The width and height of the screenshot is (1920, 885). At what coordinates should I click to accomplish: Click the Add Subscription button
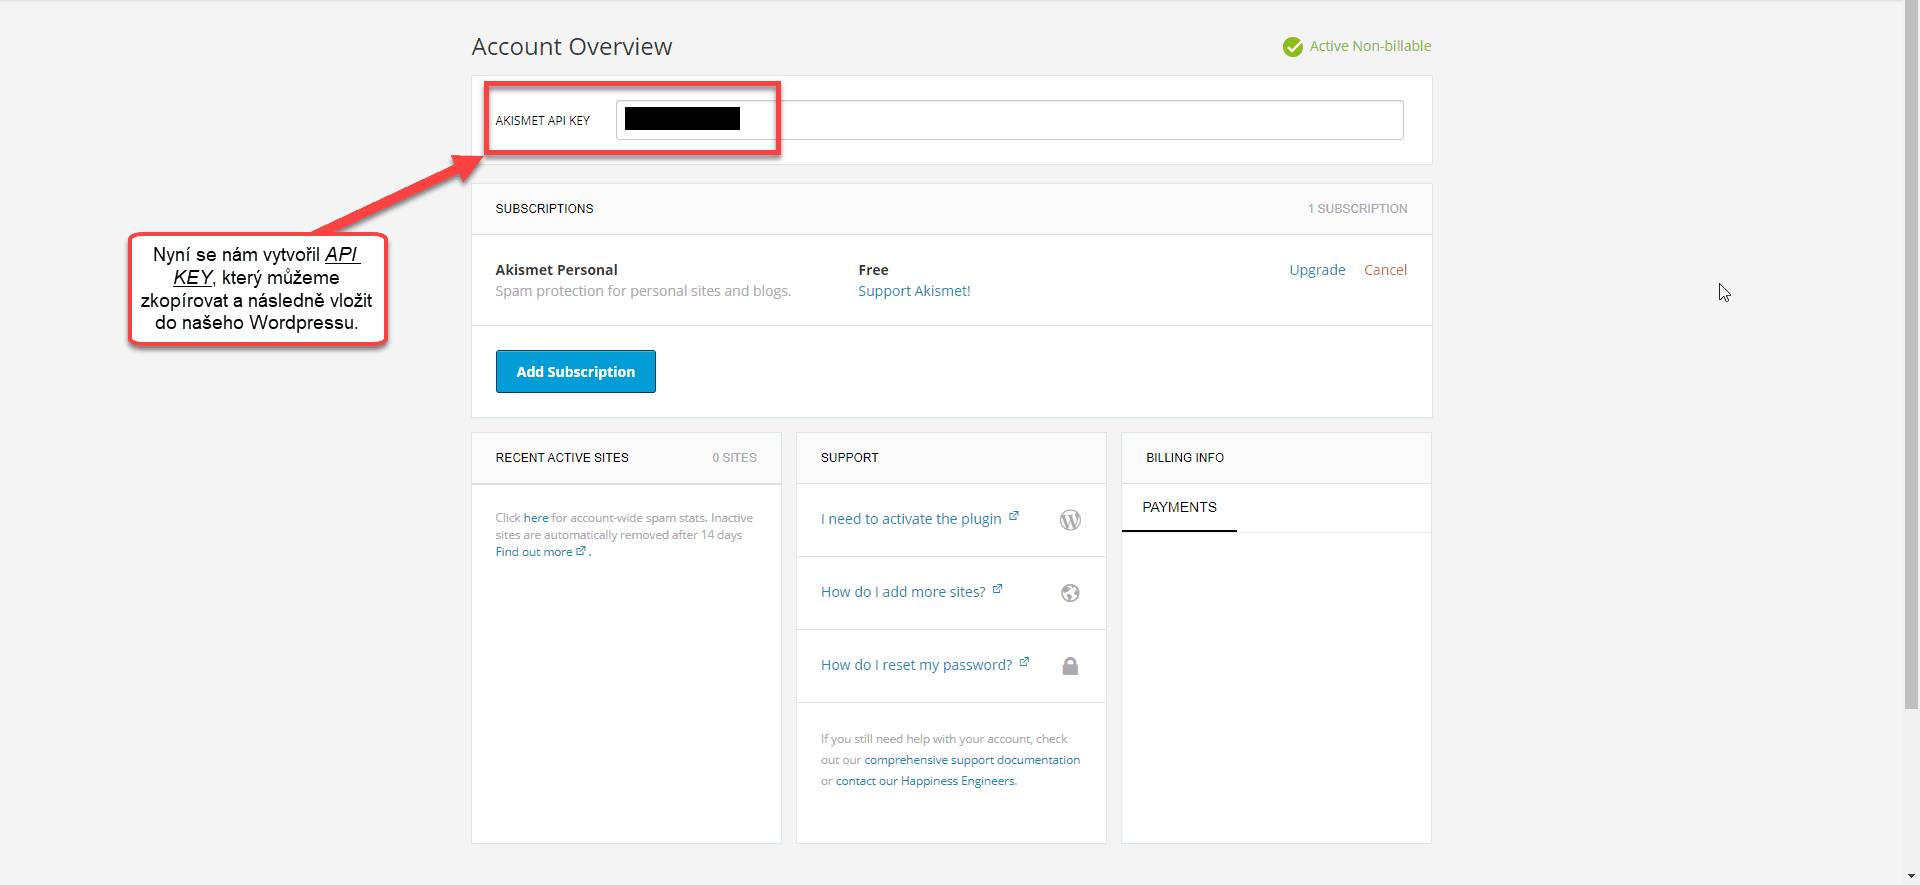coord(575,371)
